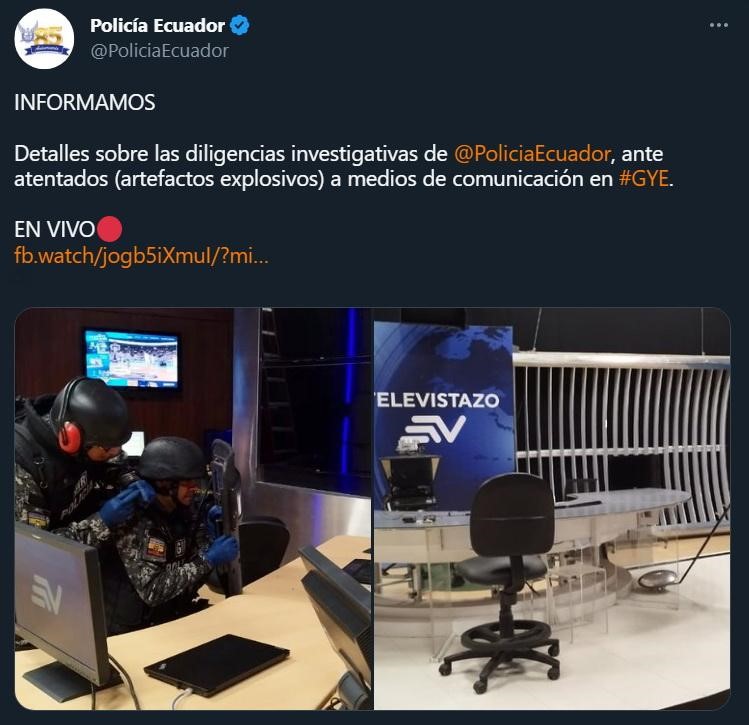749x725 pixels.
Task: Follow the @PoliciaEcuador mention in tweet text
Action: (532, 154)
